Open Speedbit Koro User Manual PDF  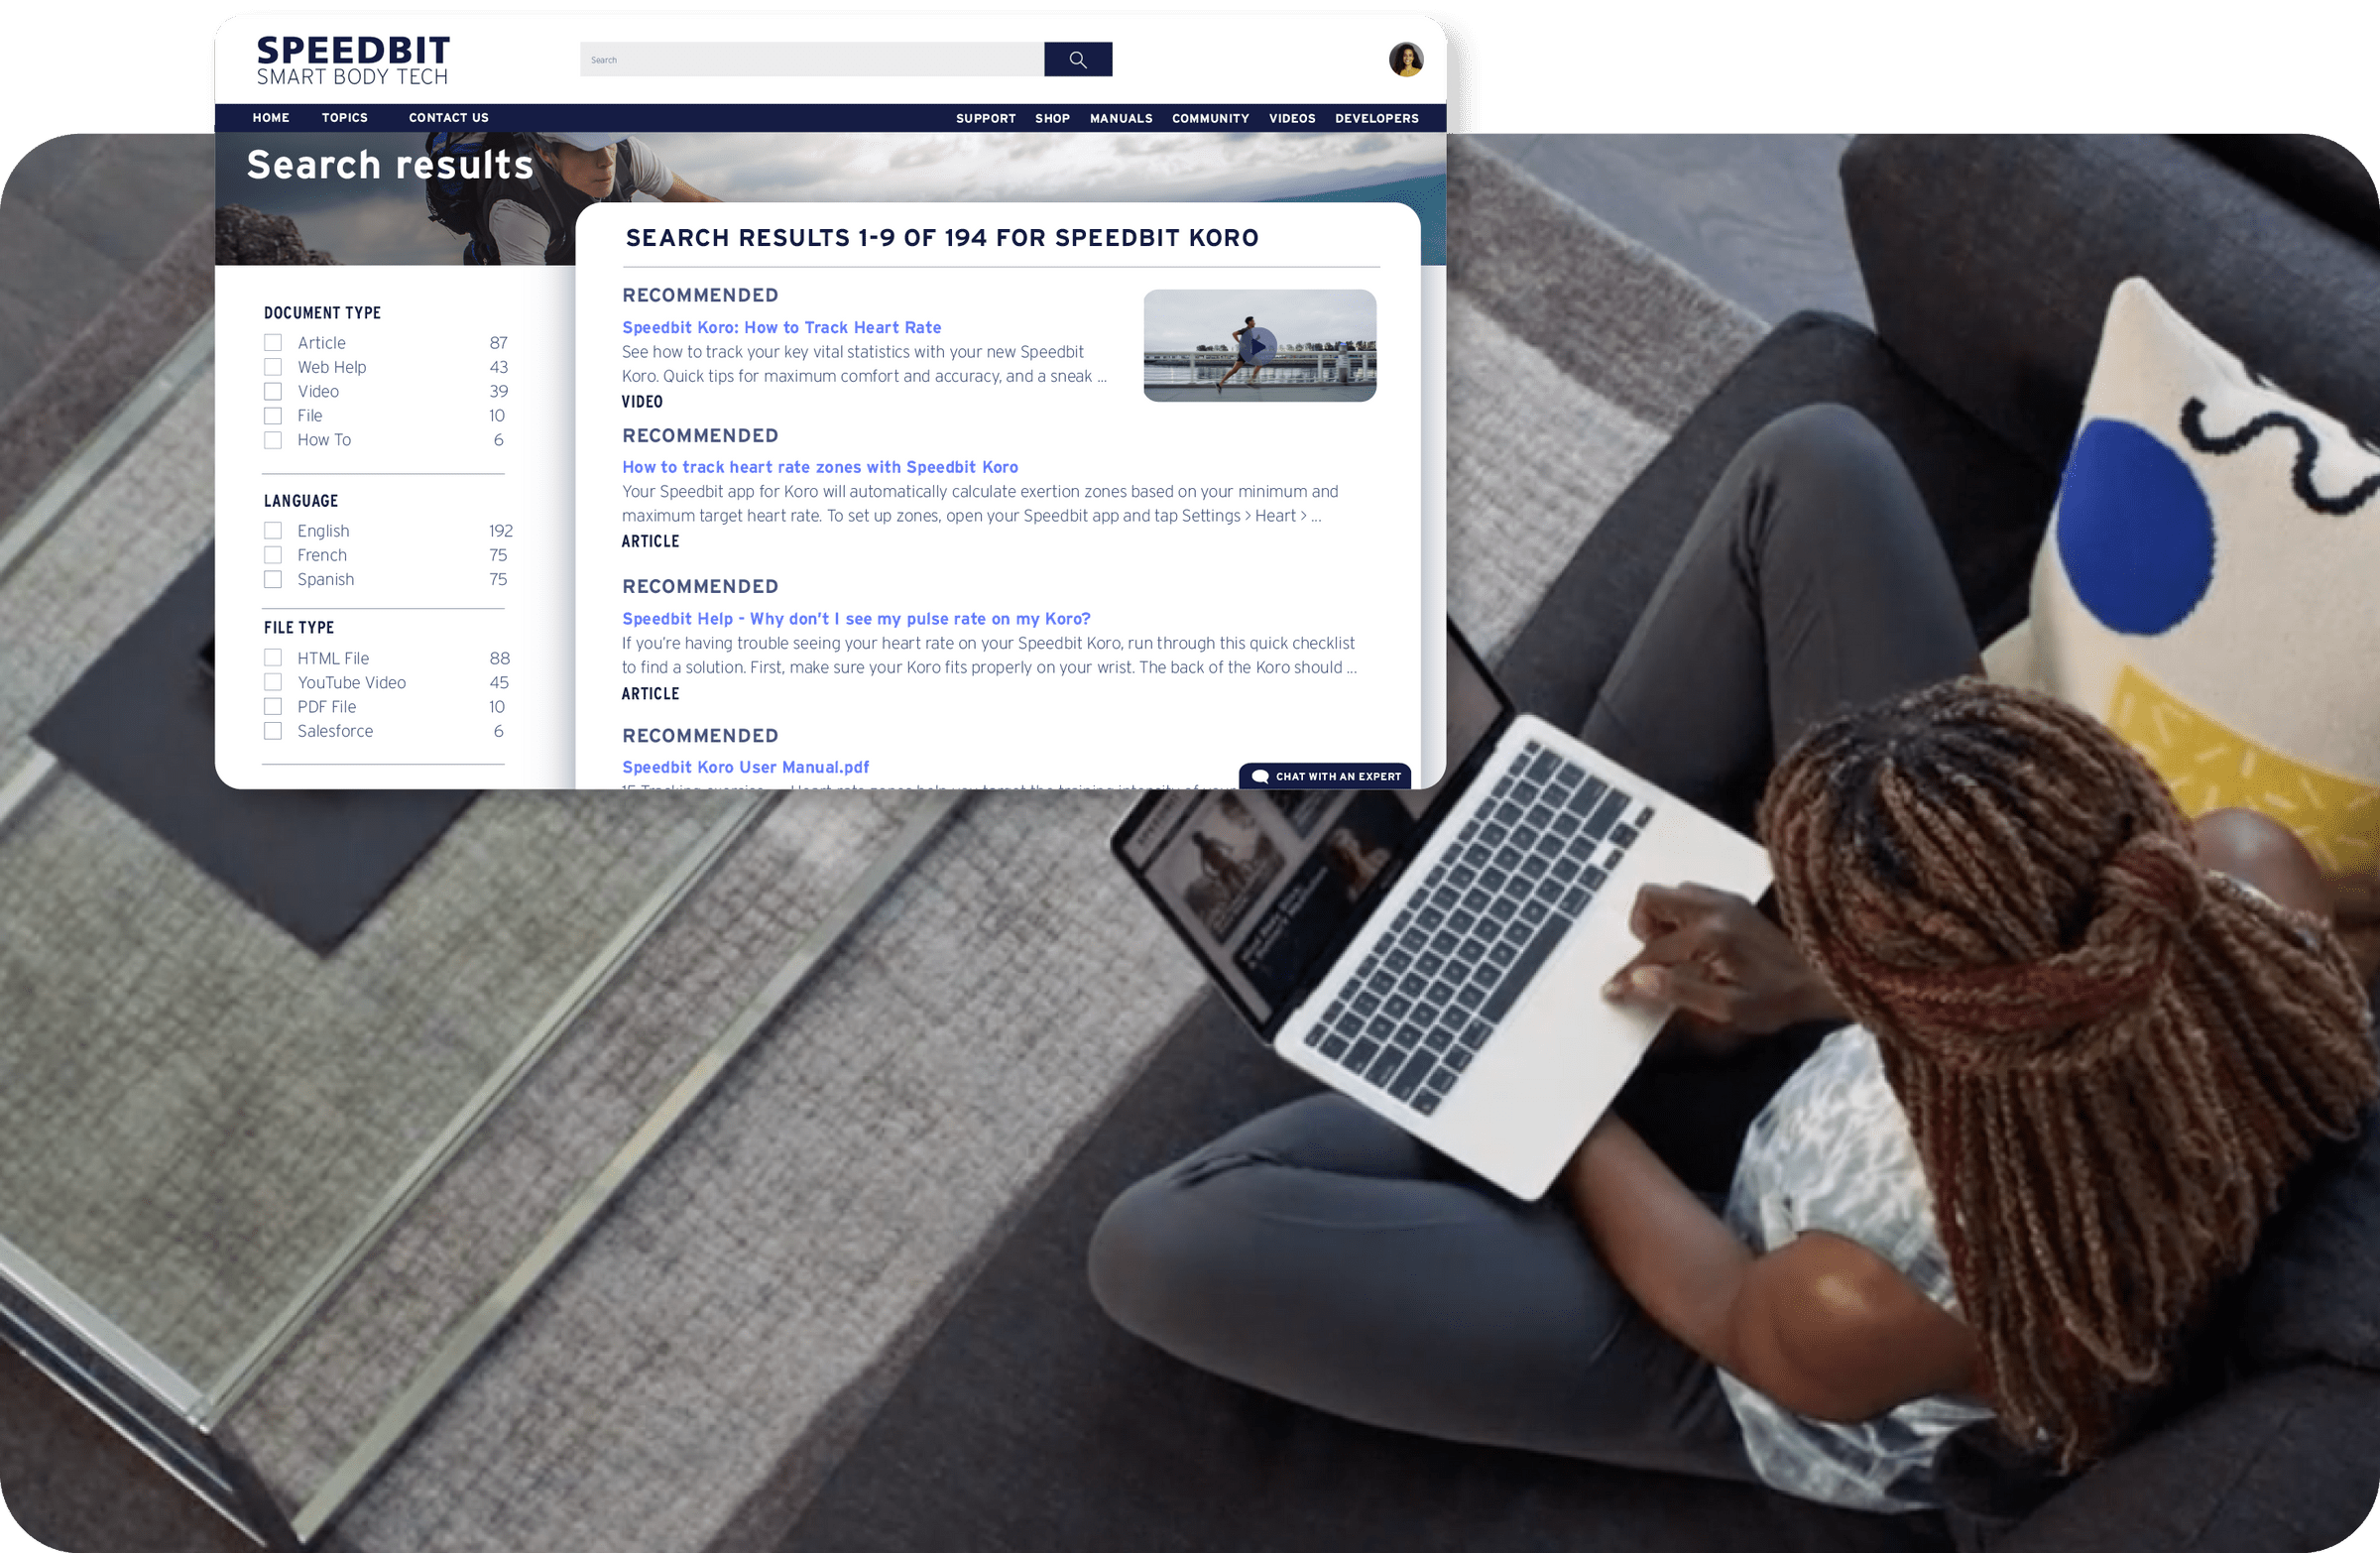pos(744,766)
